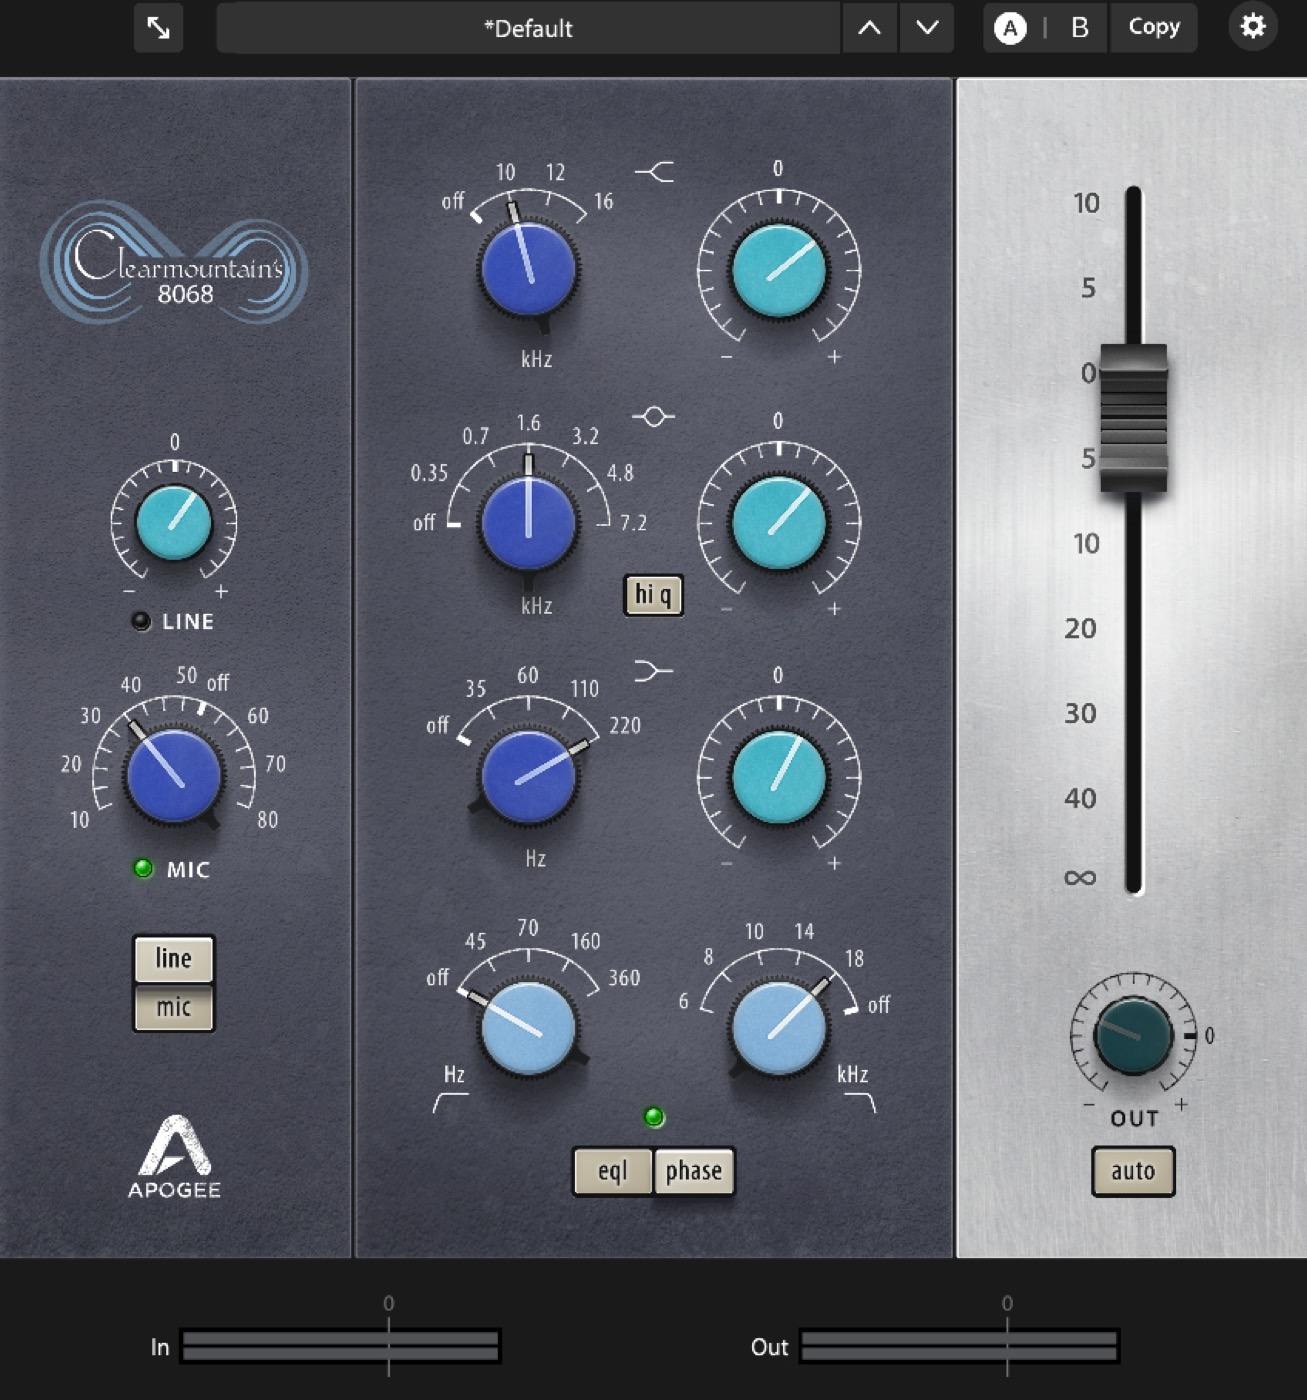
Task: Toggle the eql button
Action: (613, 1171)
